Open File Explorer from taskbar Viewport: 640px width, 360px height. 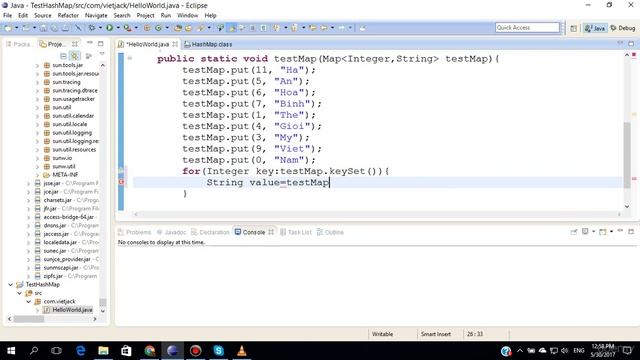103,350
